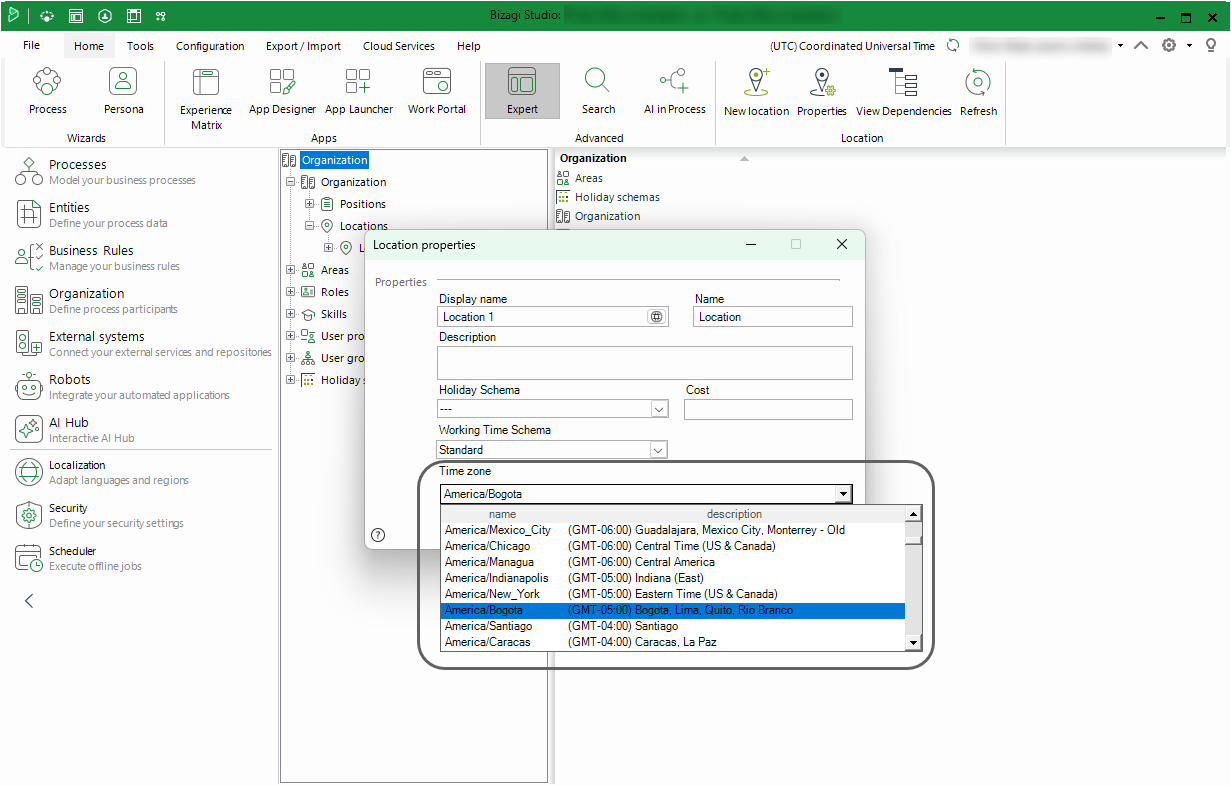The width and height of the screenshot is (1231, 786).
Task: Click the Cost input field
Action: pos(768,409)
